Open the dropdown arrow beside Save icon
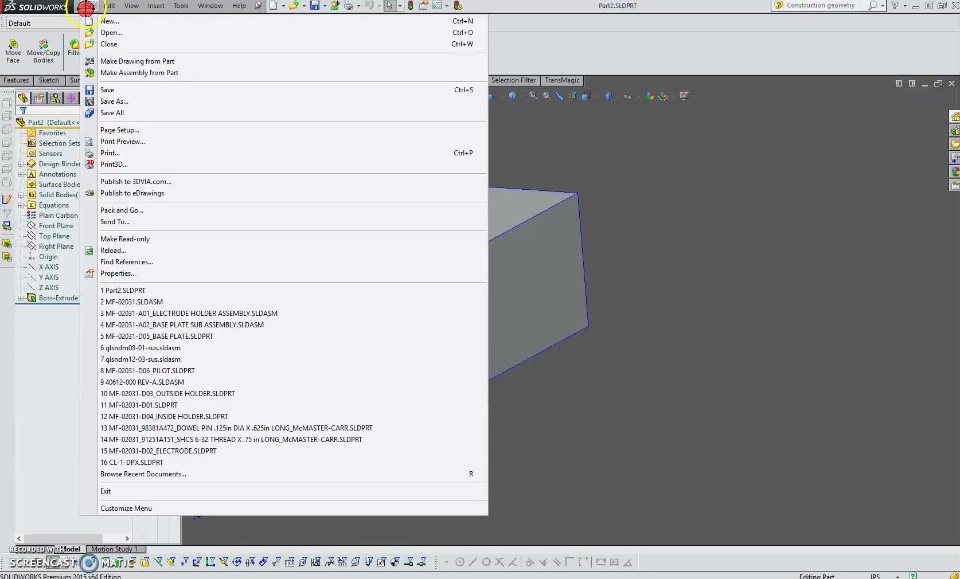The height and width of the screenshot is (579, 960). point(324,6)
